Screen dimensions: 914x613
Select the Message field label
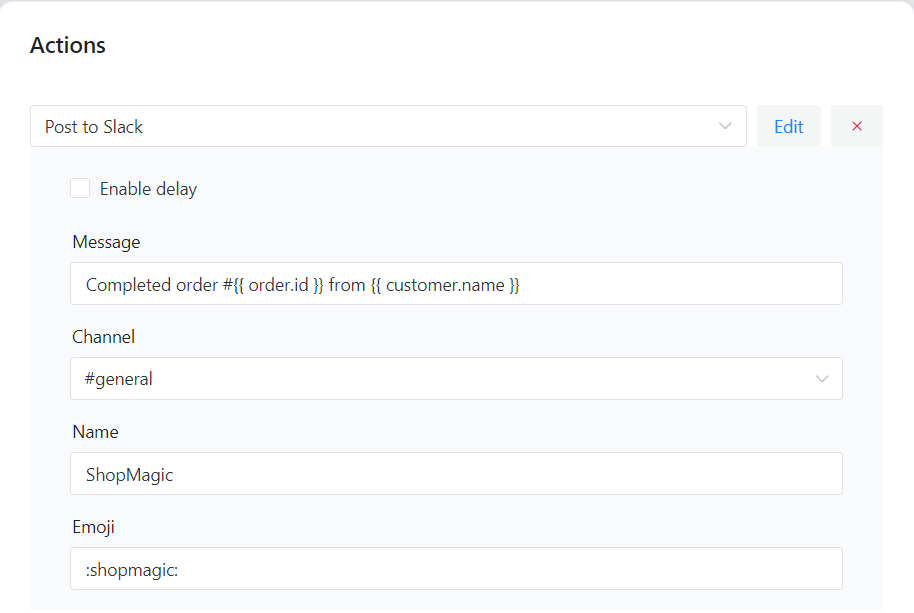(106, 242)
